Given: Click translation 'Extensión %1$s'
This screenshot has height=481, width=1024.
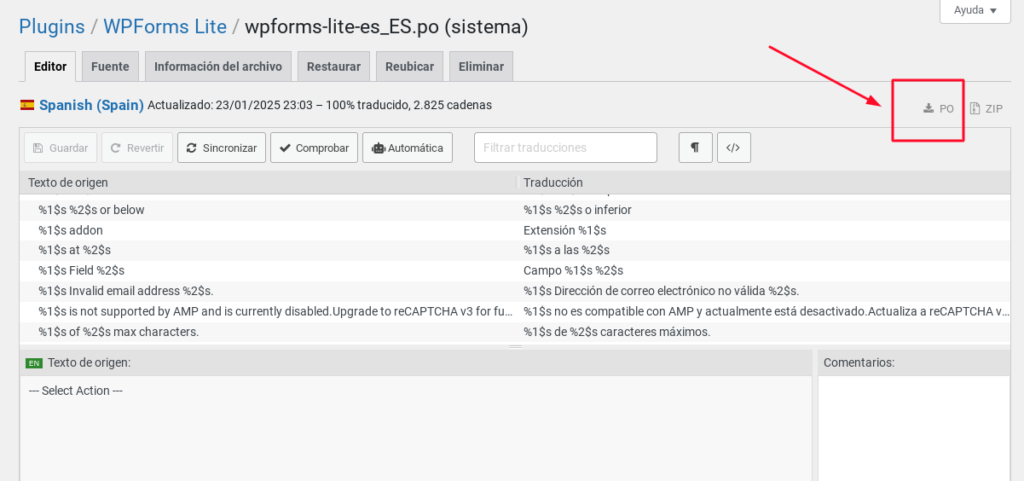Looking at the screenshot, I should [565, 230].
